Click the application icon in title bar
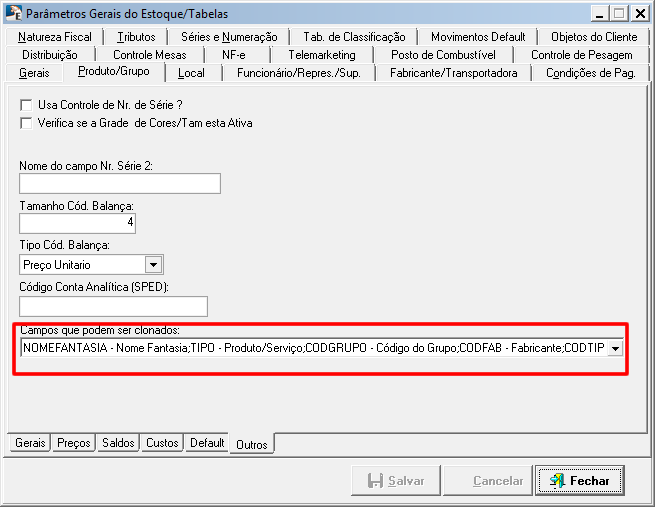 (x=13, y=13)
